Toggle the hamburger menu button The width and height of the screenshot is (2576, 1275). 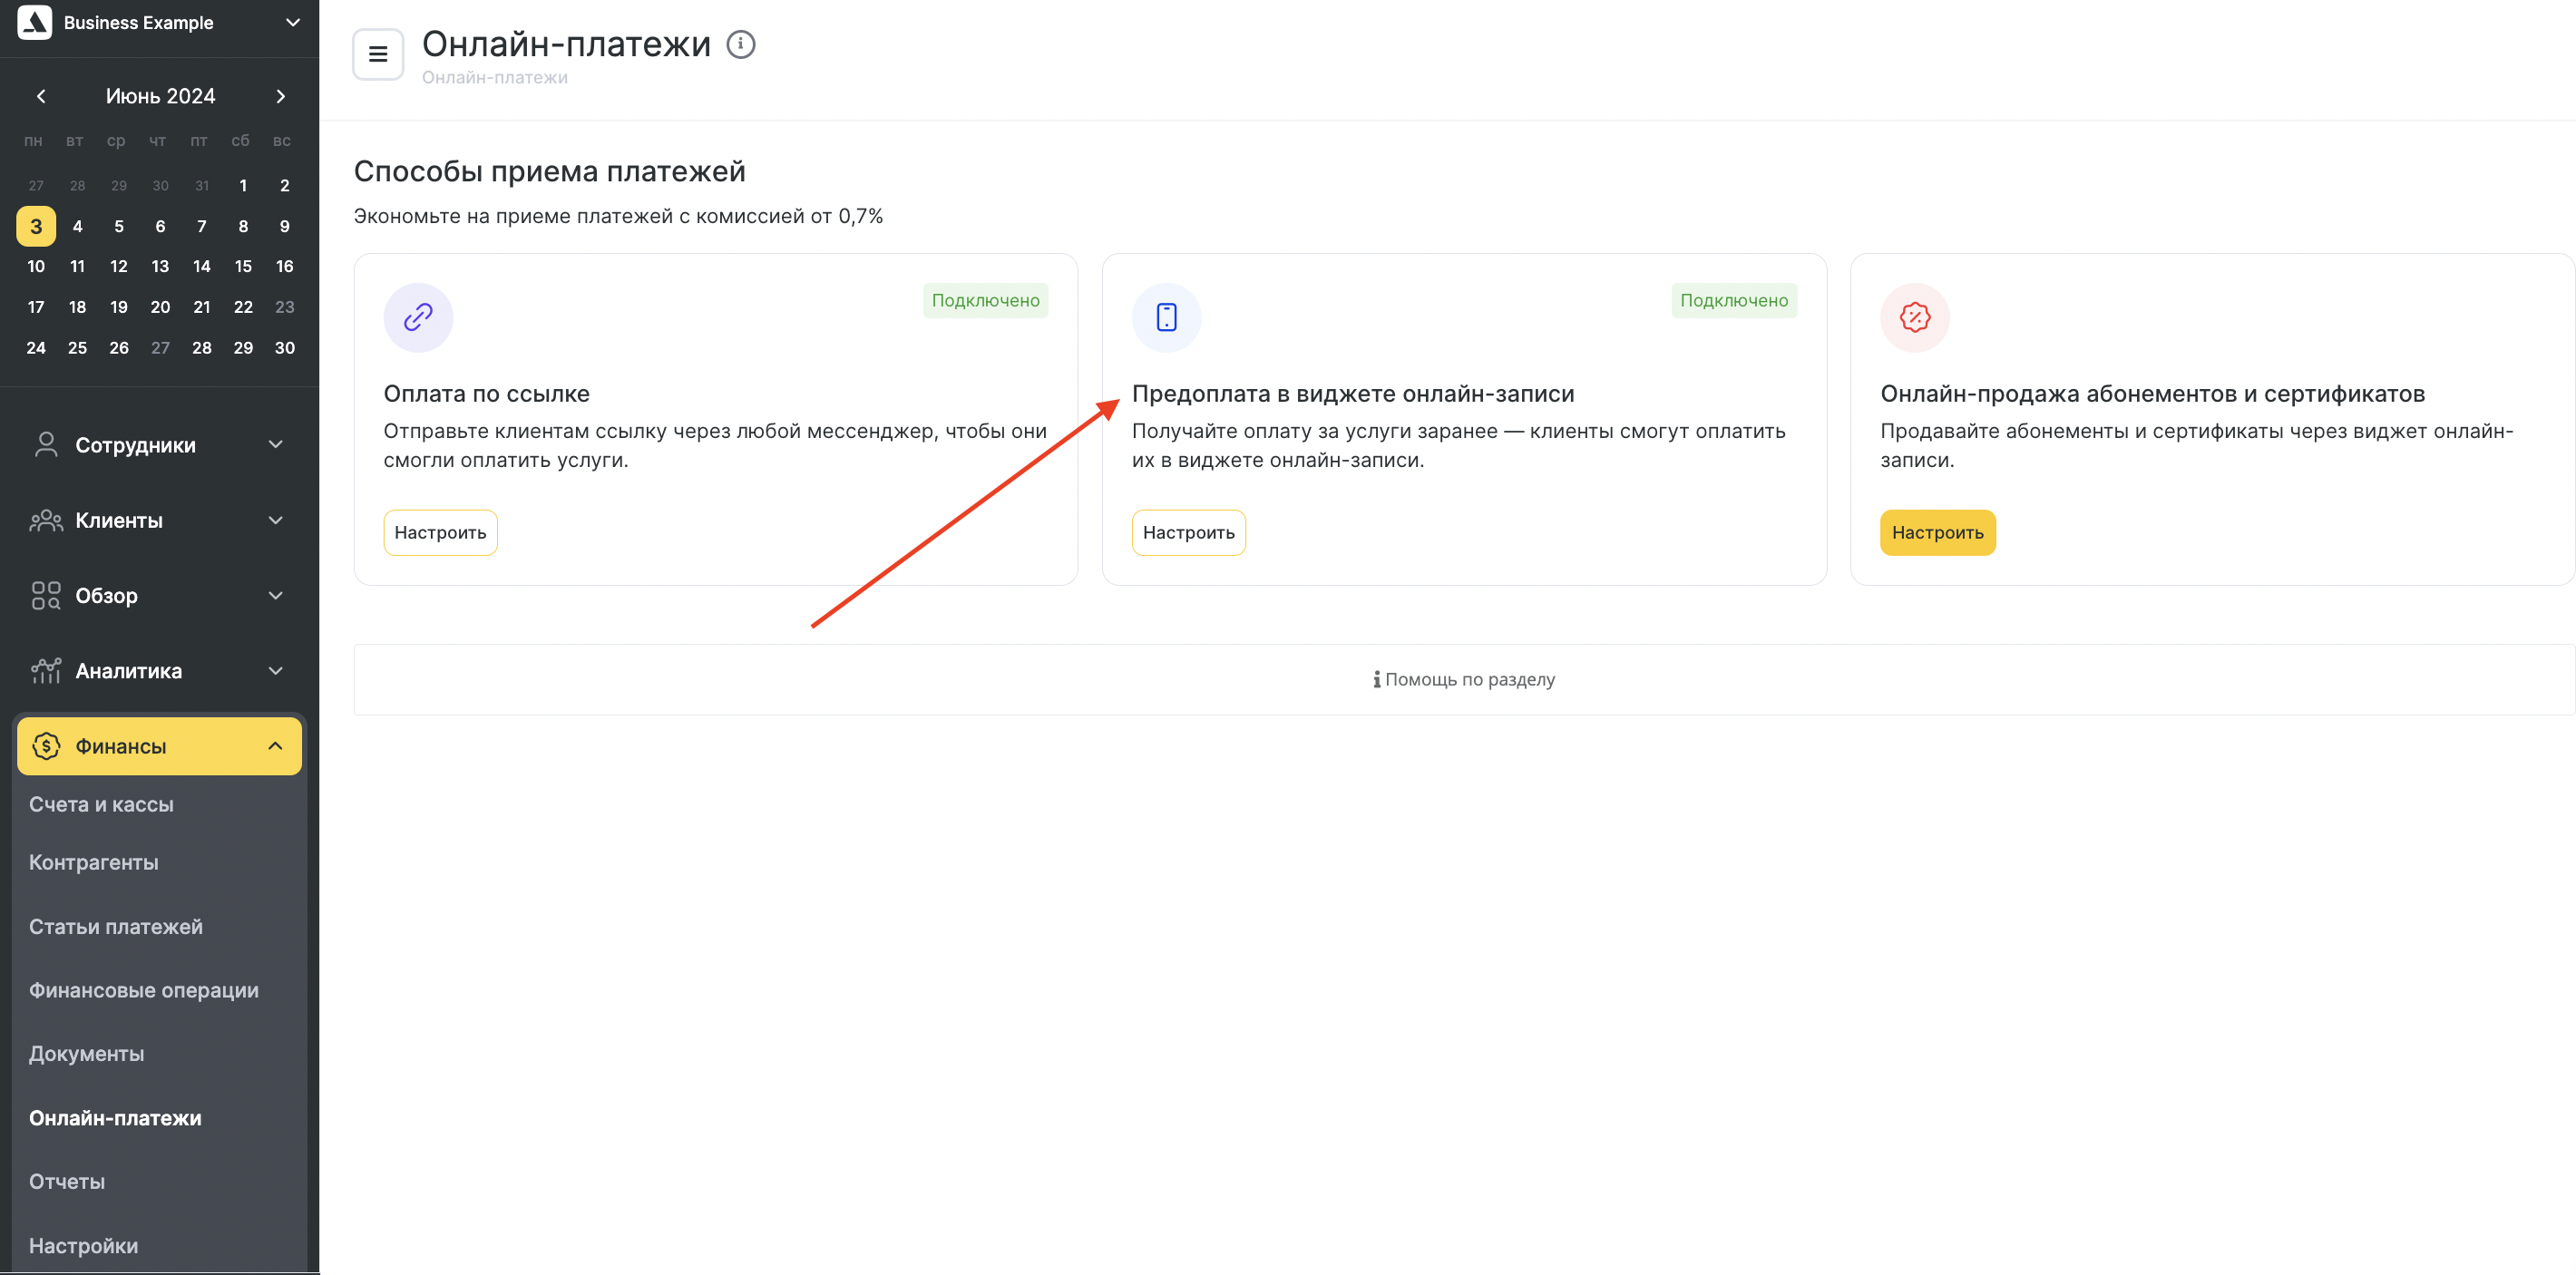[x=378, y=54]
